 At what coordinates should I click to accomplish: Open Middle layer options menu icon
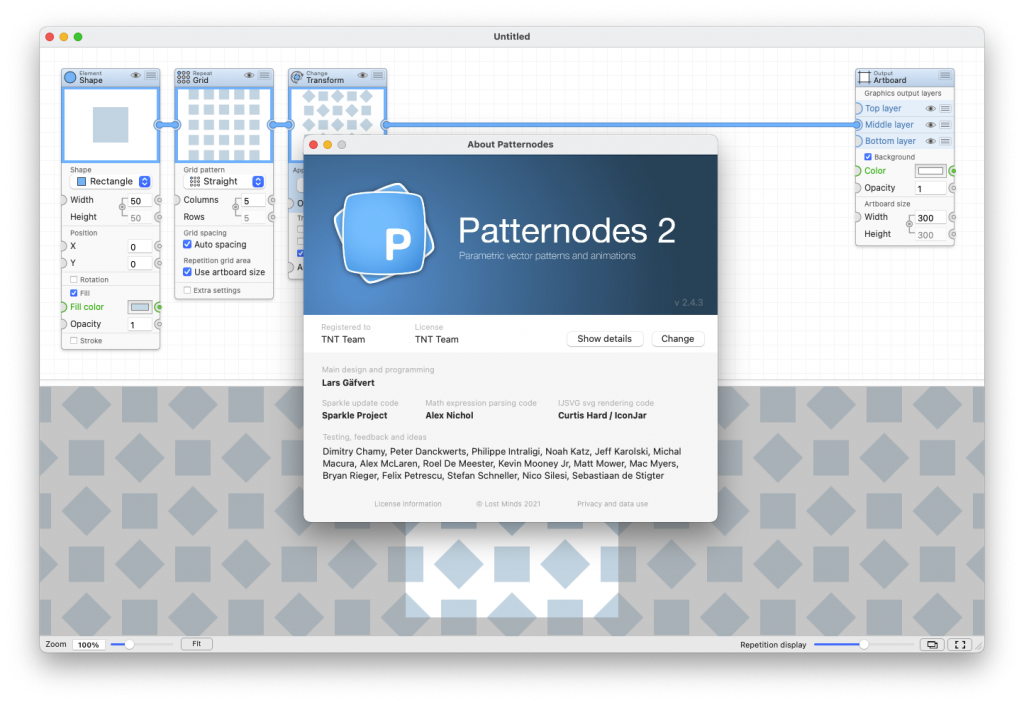[x=945, y=125]
